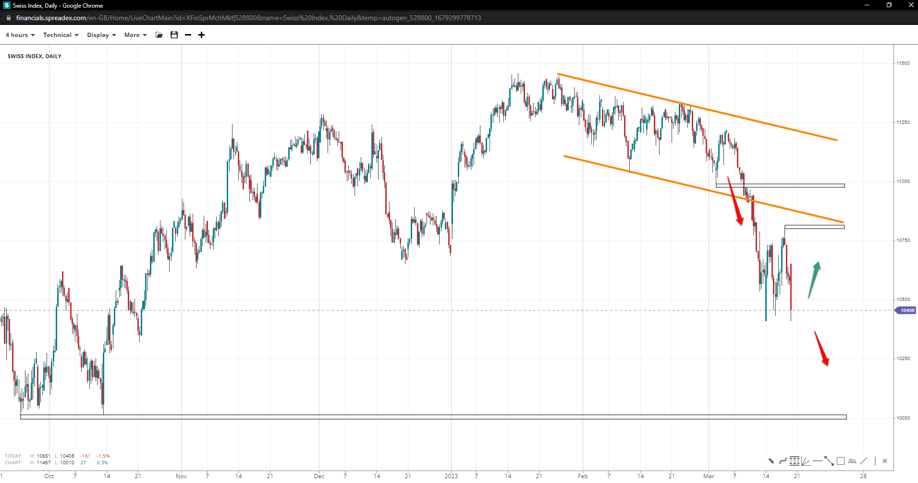Select the fan lines drawing tool
The height and width of the screenshot is (483, 918).
tap(806, 461)
